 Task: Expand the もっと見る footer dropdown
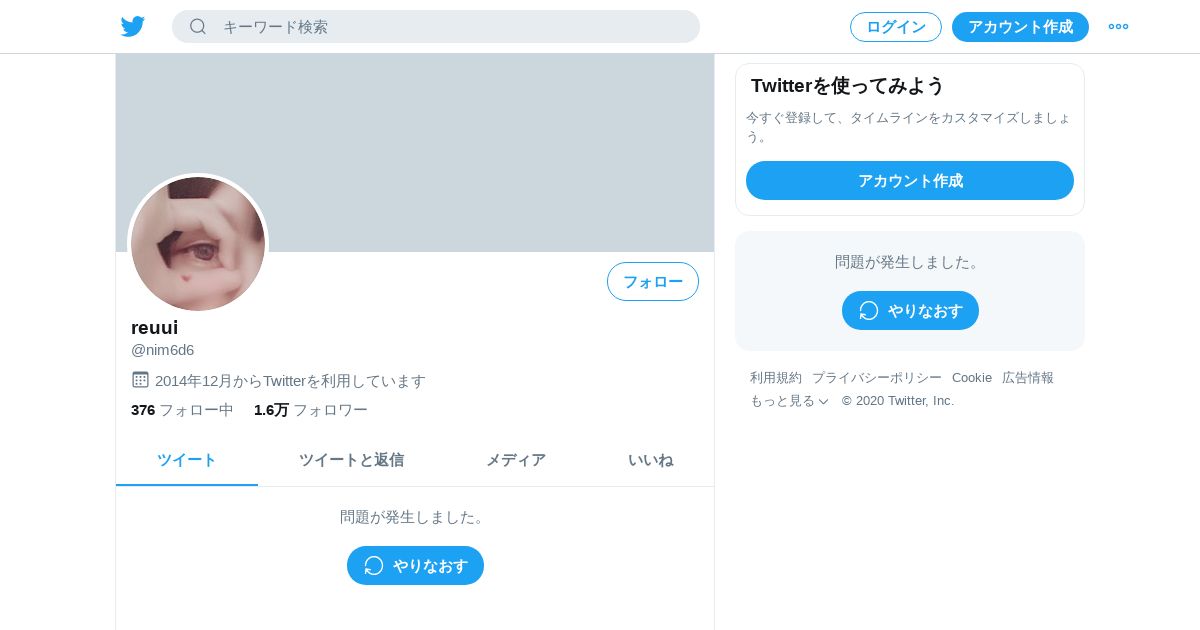[789, 401]
